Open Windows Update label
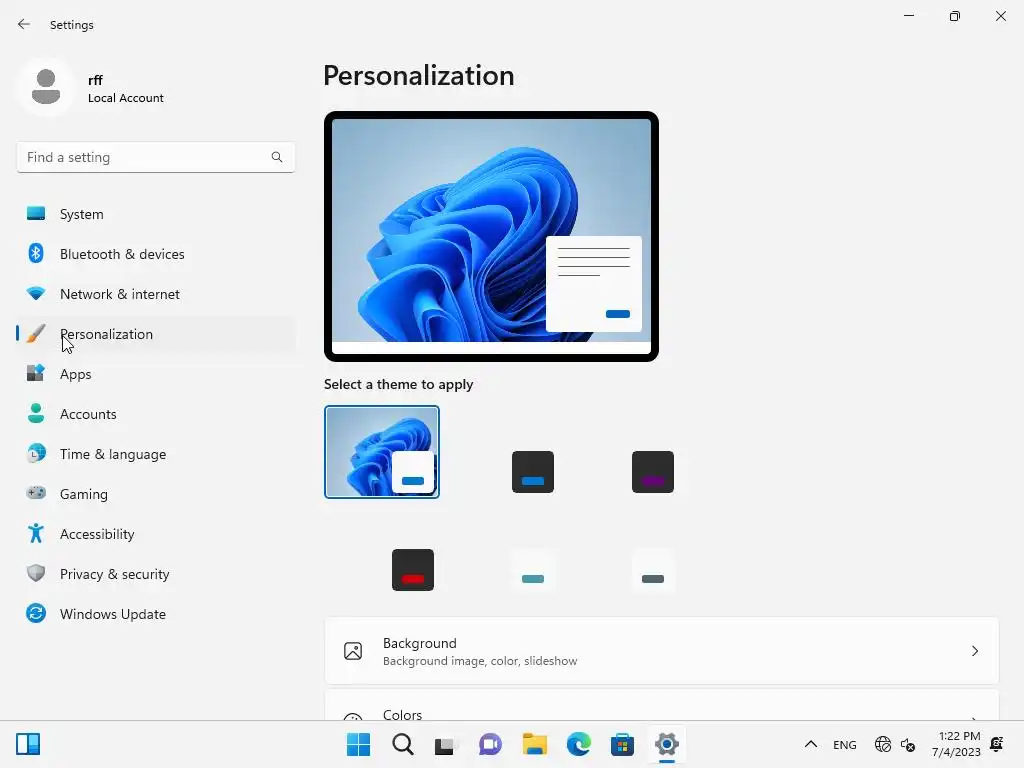 113,614
